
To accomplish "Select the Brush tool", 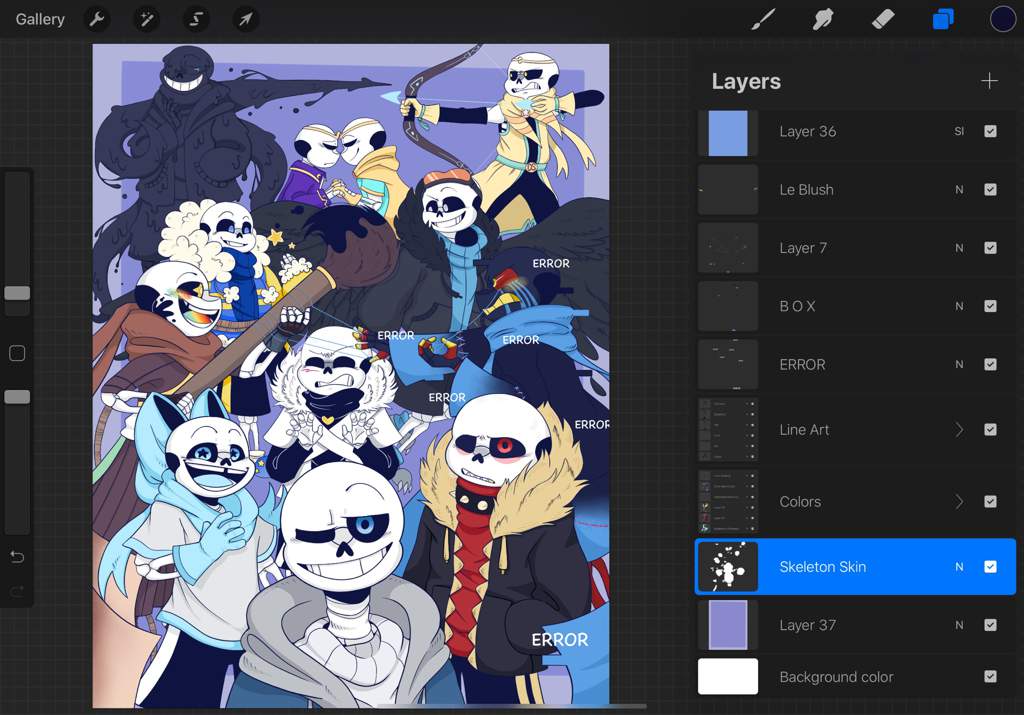I will [x=763, y=20].
